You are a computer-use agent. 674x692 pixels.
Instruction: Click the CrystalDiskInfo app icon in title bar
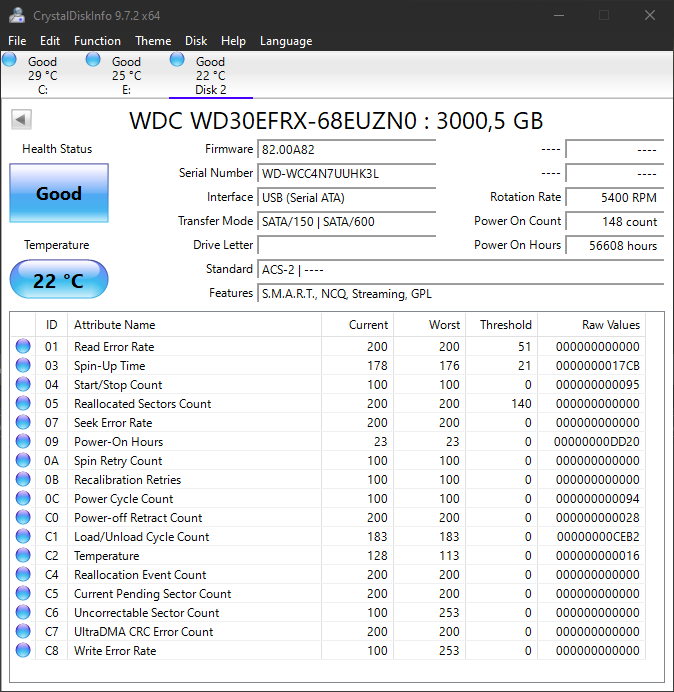[x=16, y=15]
